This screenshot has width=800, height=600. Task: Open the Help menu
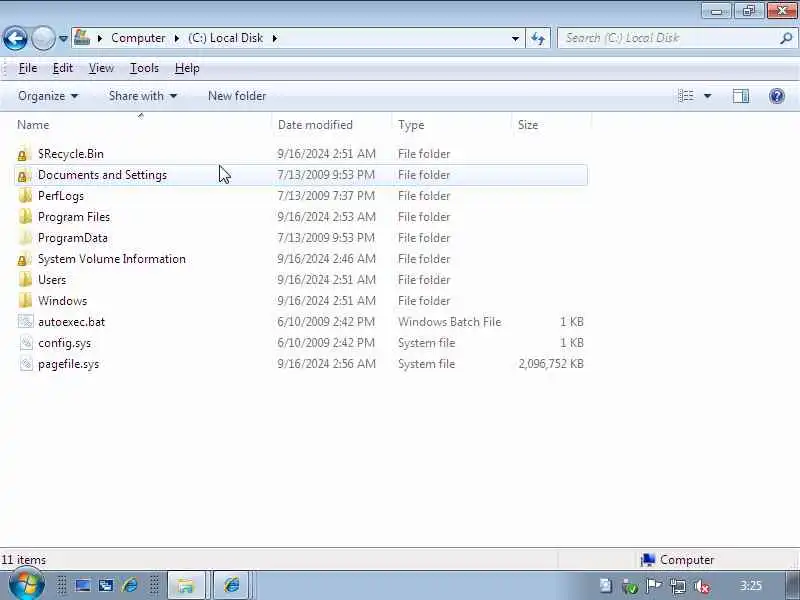pyautogui.click(x=187, y=68)
